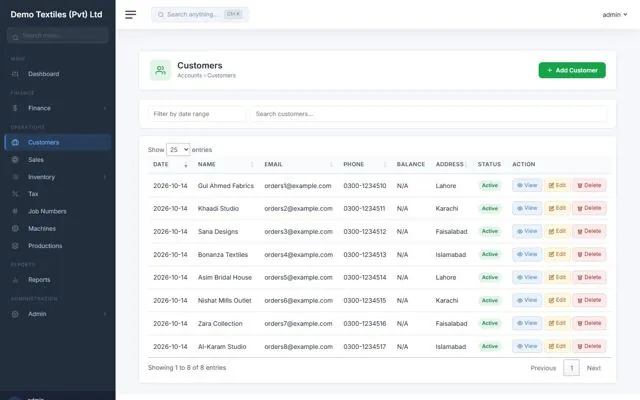Click the Admin gear icon

point(15,314)
